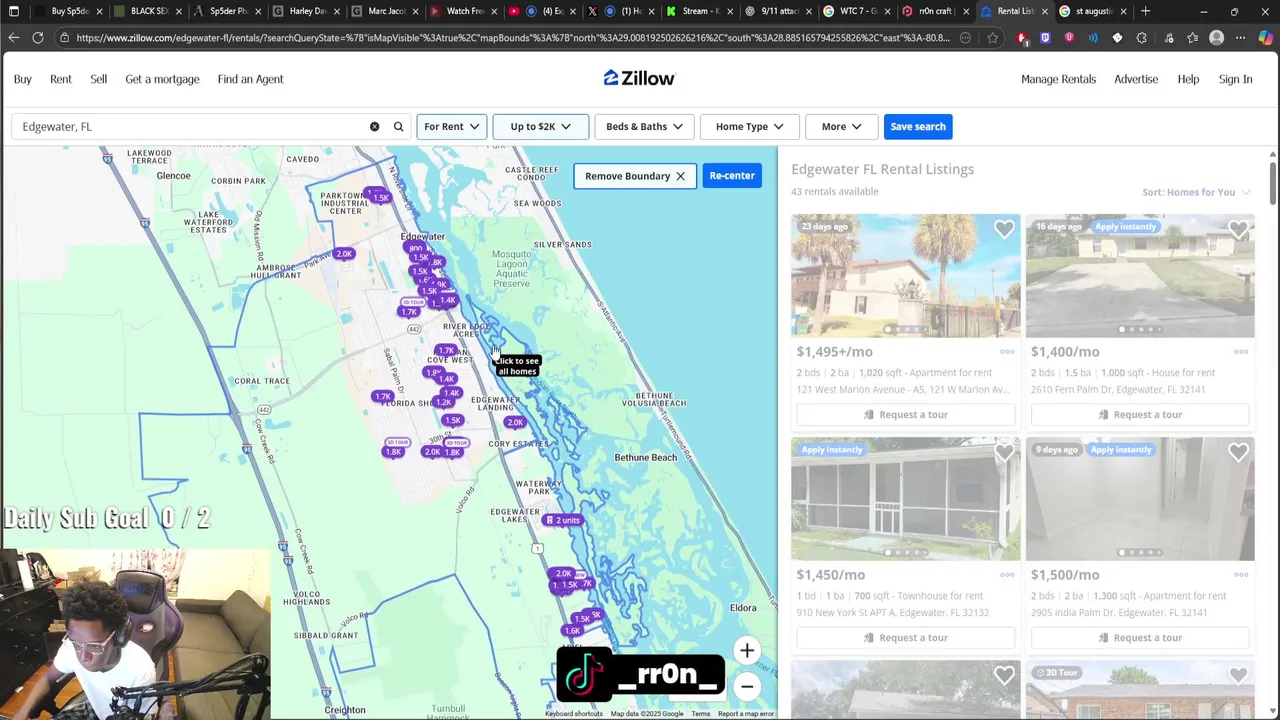Screen dimensions: 1280x720
Task: Click Report a map error link
Action: (746, 714)
